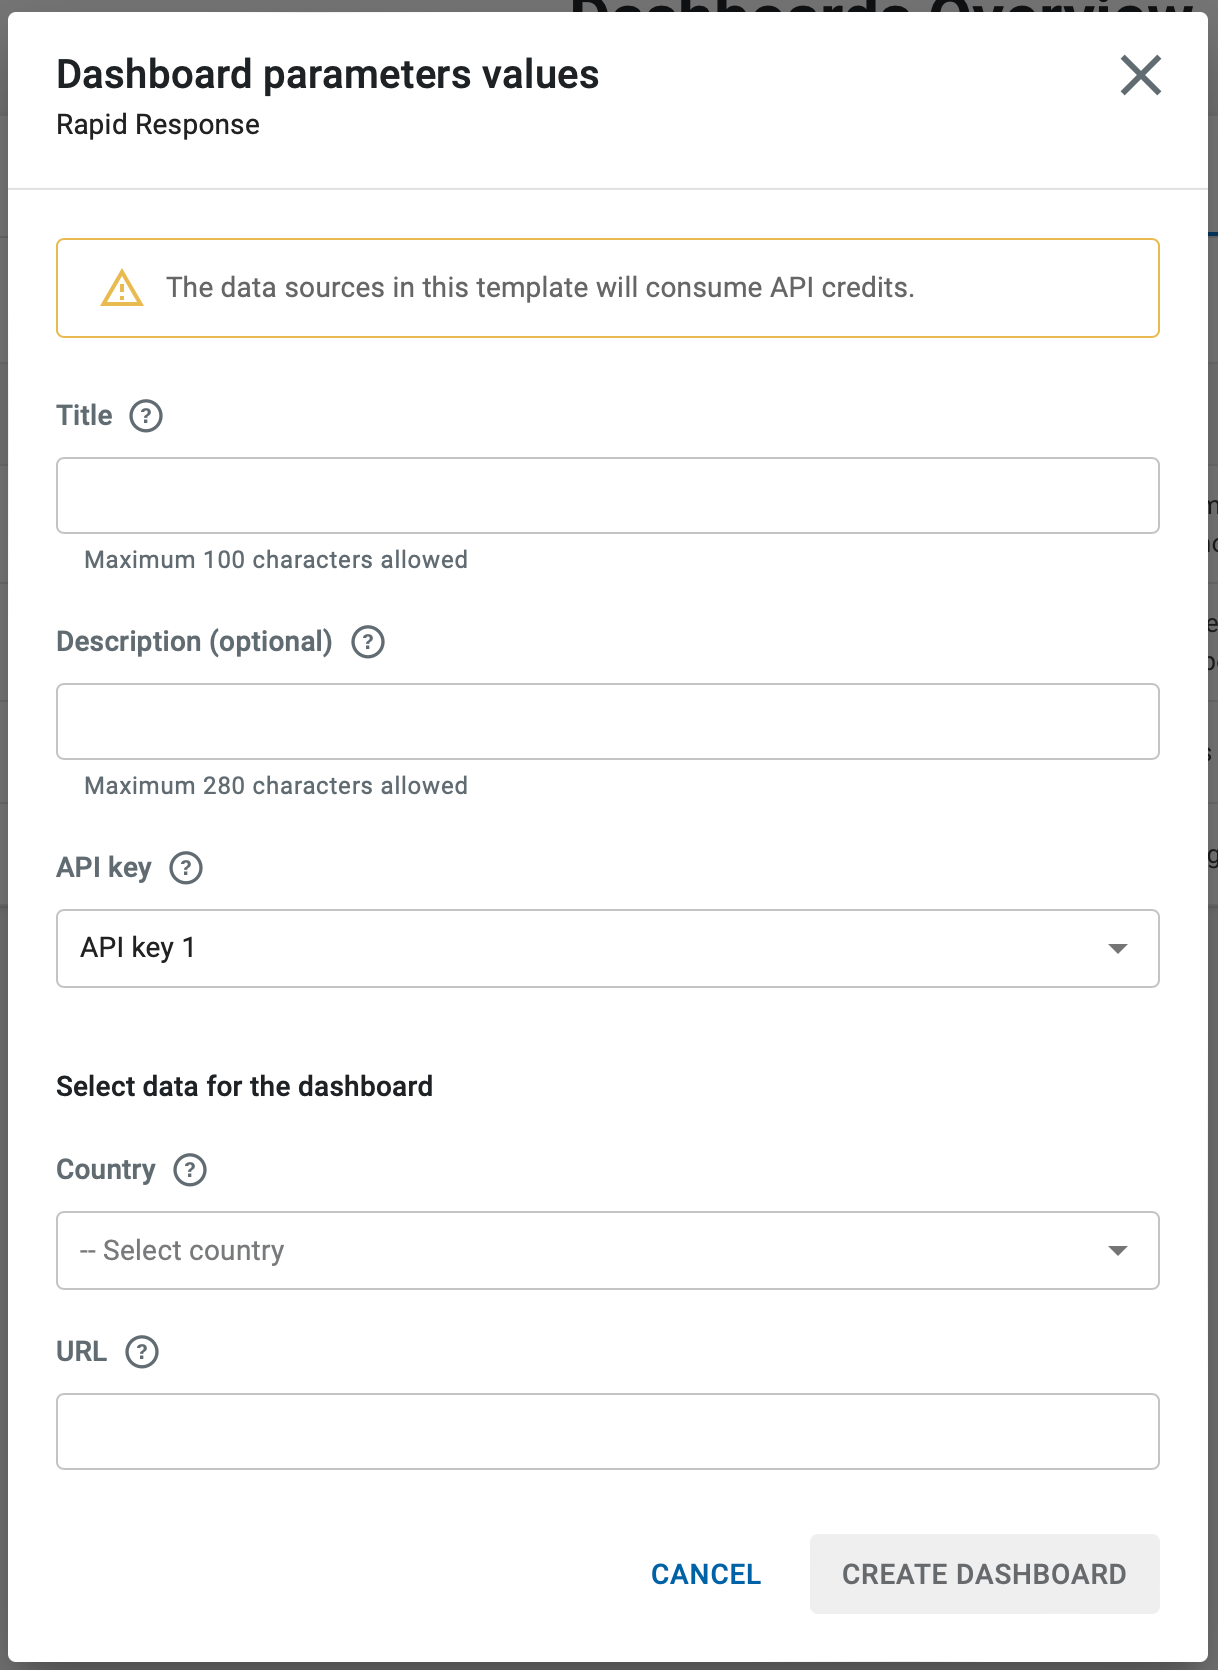Click the help icon next to Country
Viewport: 1218px width, 1670px height.
pos(190,1169)
